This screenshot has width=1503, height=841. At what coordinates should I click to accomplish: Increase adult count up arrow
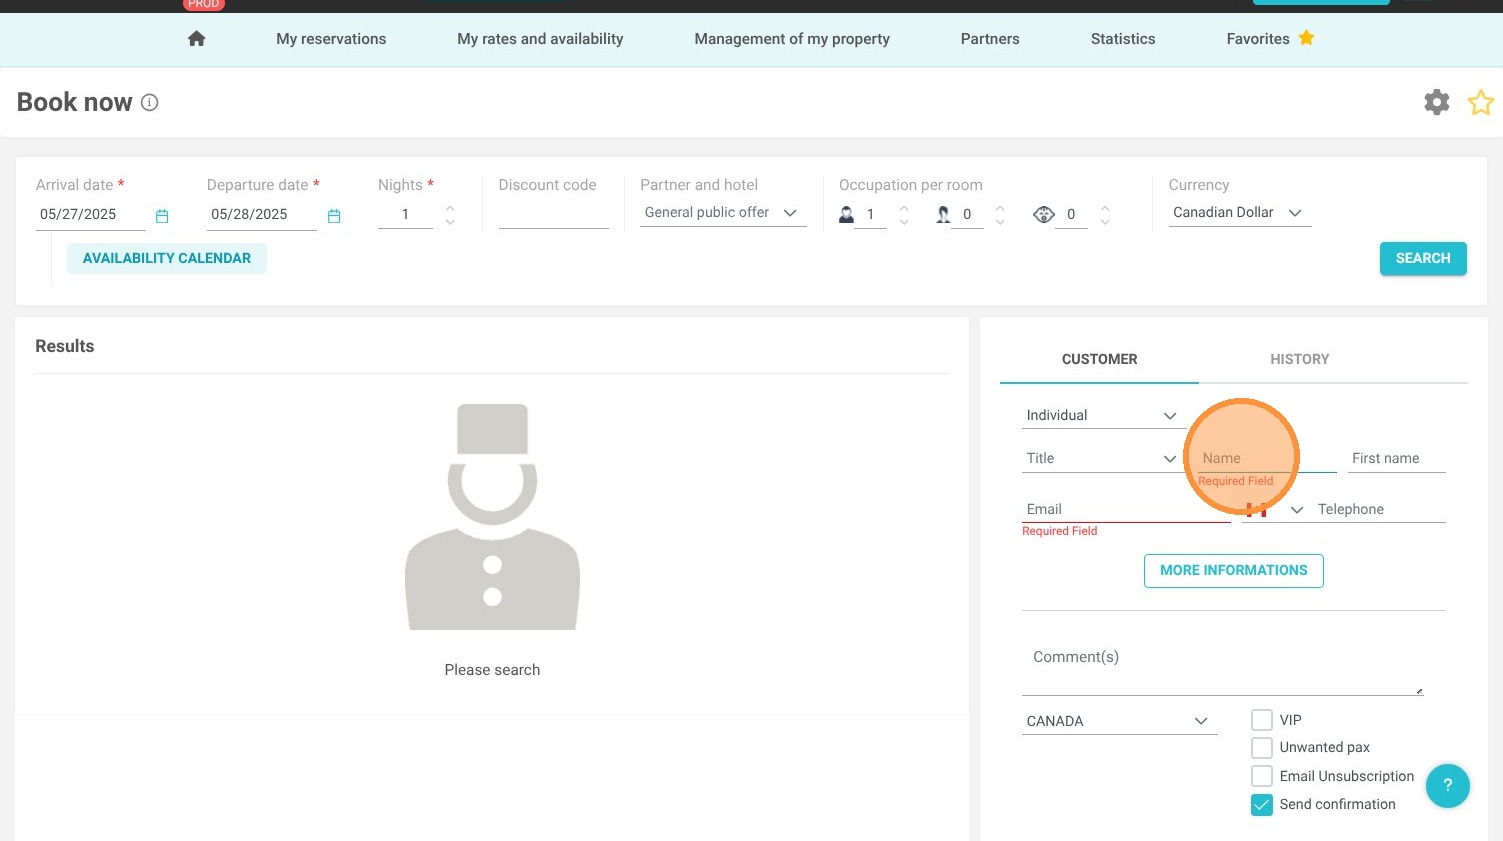point(904,208)
